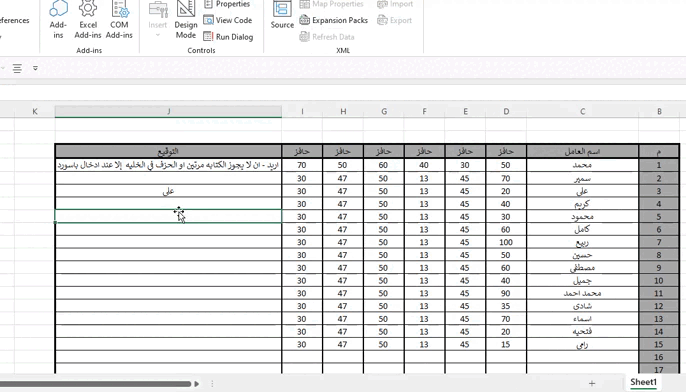The height and width of the screenshot is (392, 686).
Task: Select column F header
Action: [x=424, y=112]
